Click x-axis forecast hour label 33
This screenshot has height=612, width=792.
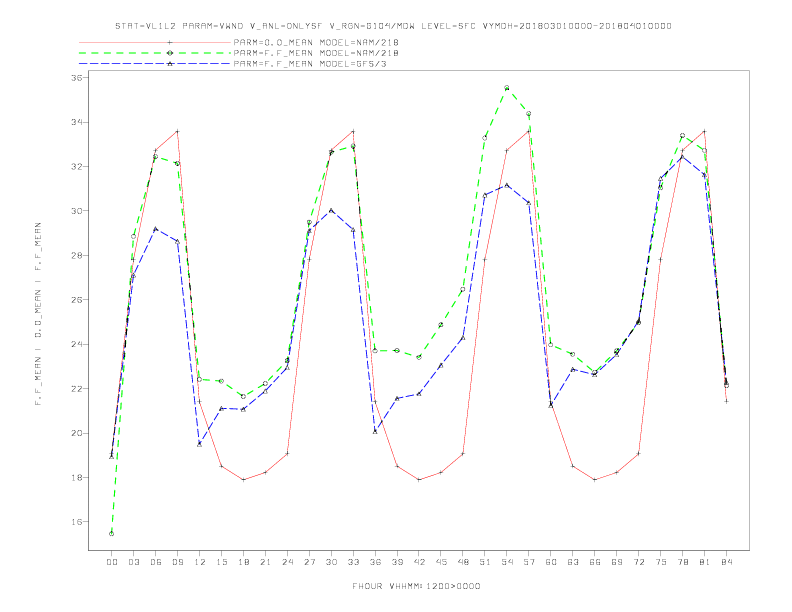click(353, 562)
